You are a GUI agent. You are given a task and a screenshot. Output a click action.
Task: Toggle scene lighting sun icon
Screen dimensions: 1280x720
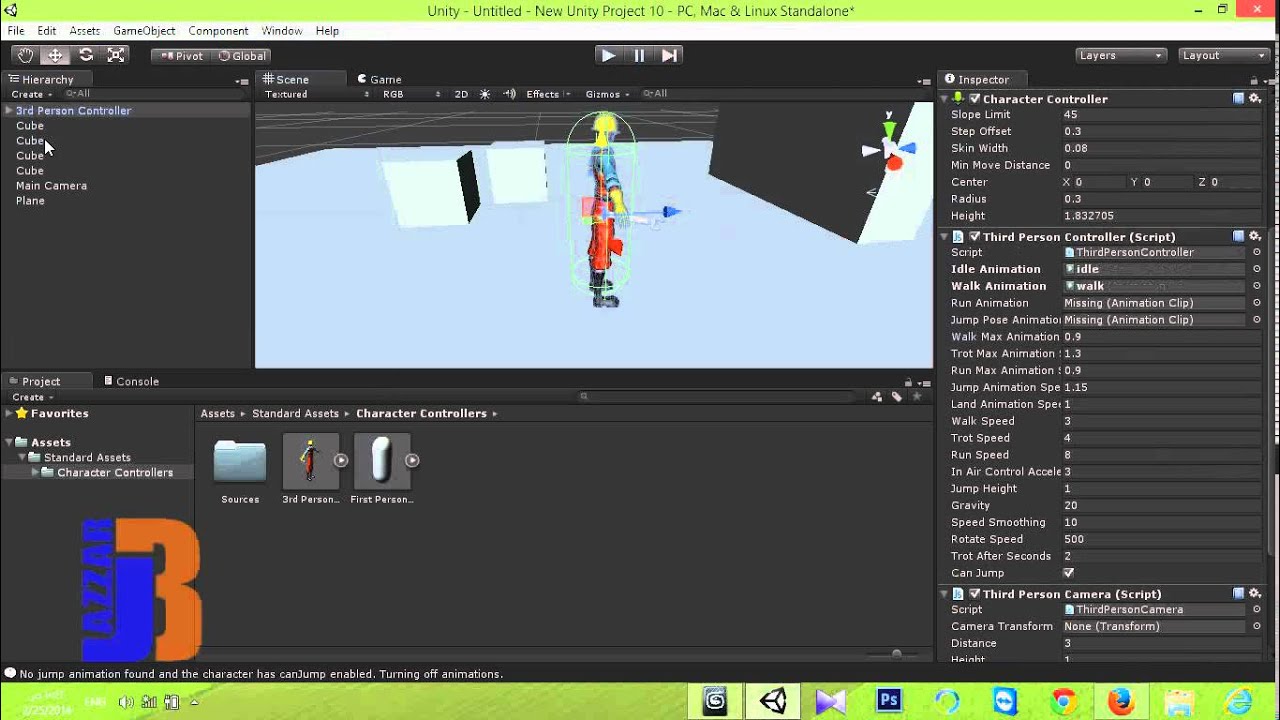[x=485, y=94]
